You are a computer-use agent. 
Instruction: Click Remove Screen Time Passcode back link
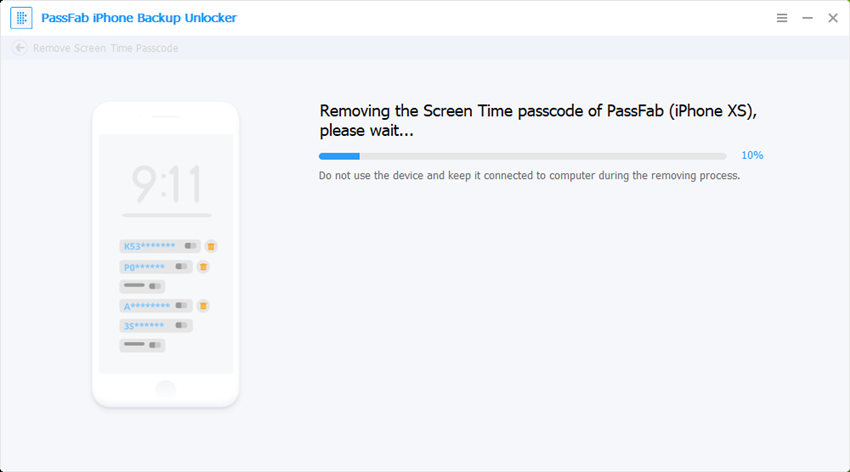coord(105,48)
